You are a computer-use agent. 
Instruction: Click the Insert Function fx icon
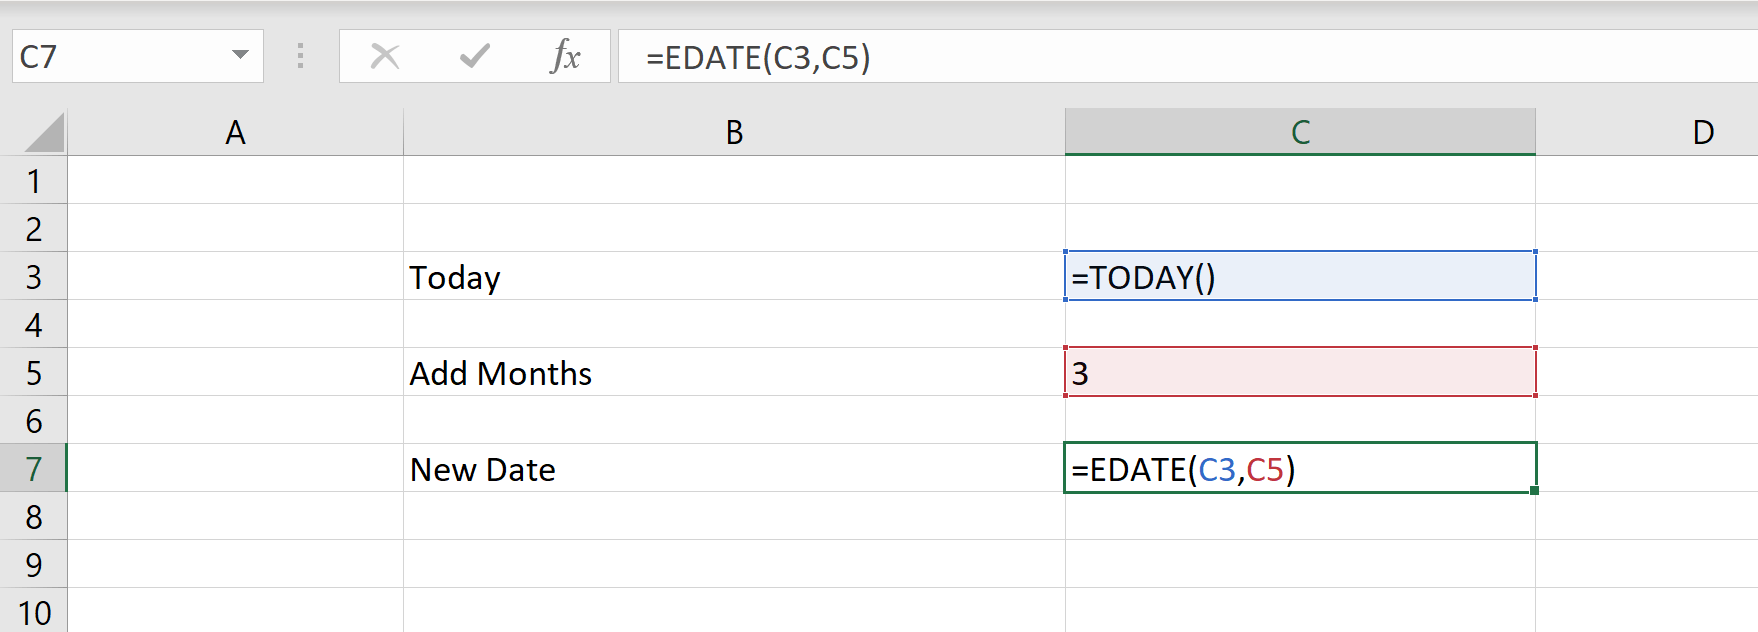click(x=565, y=57)
